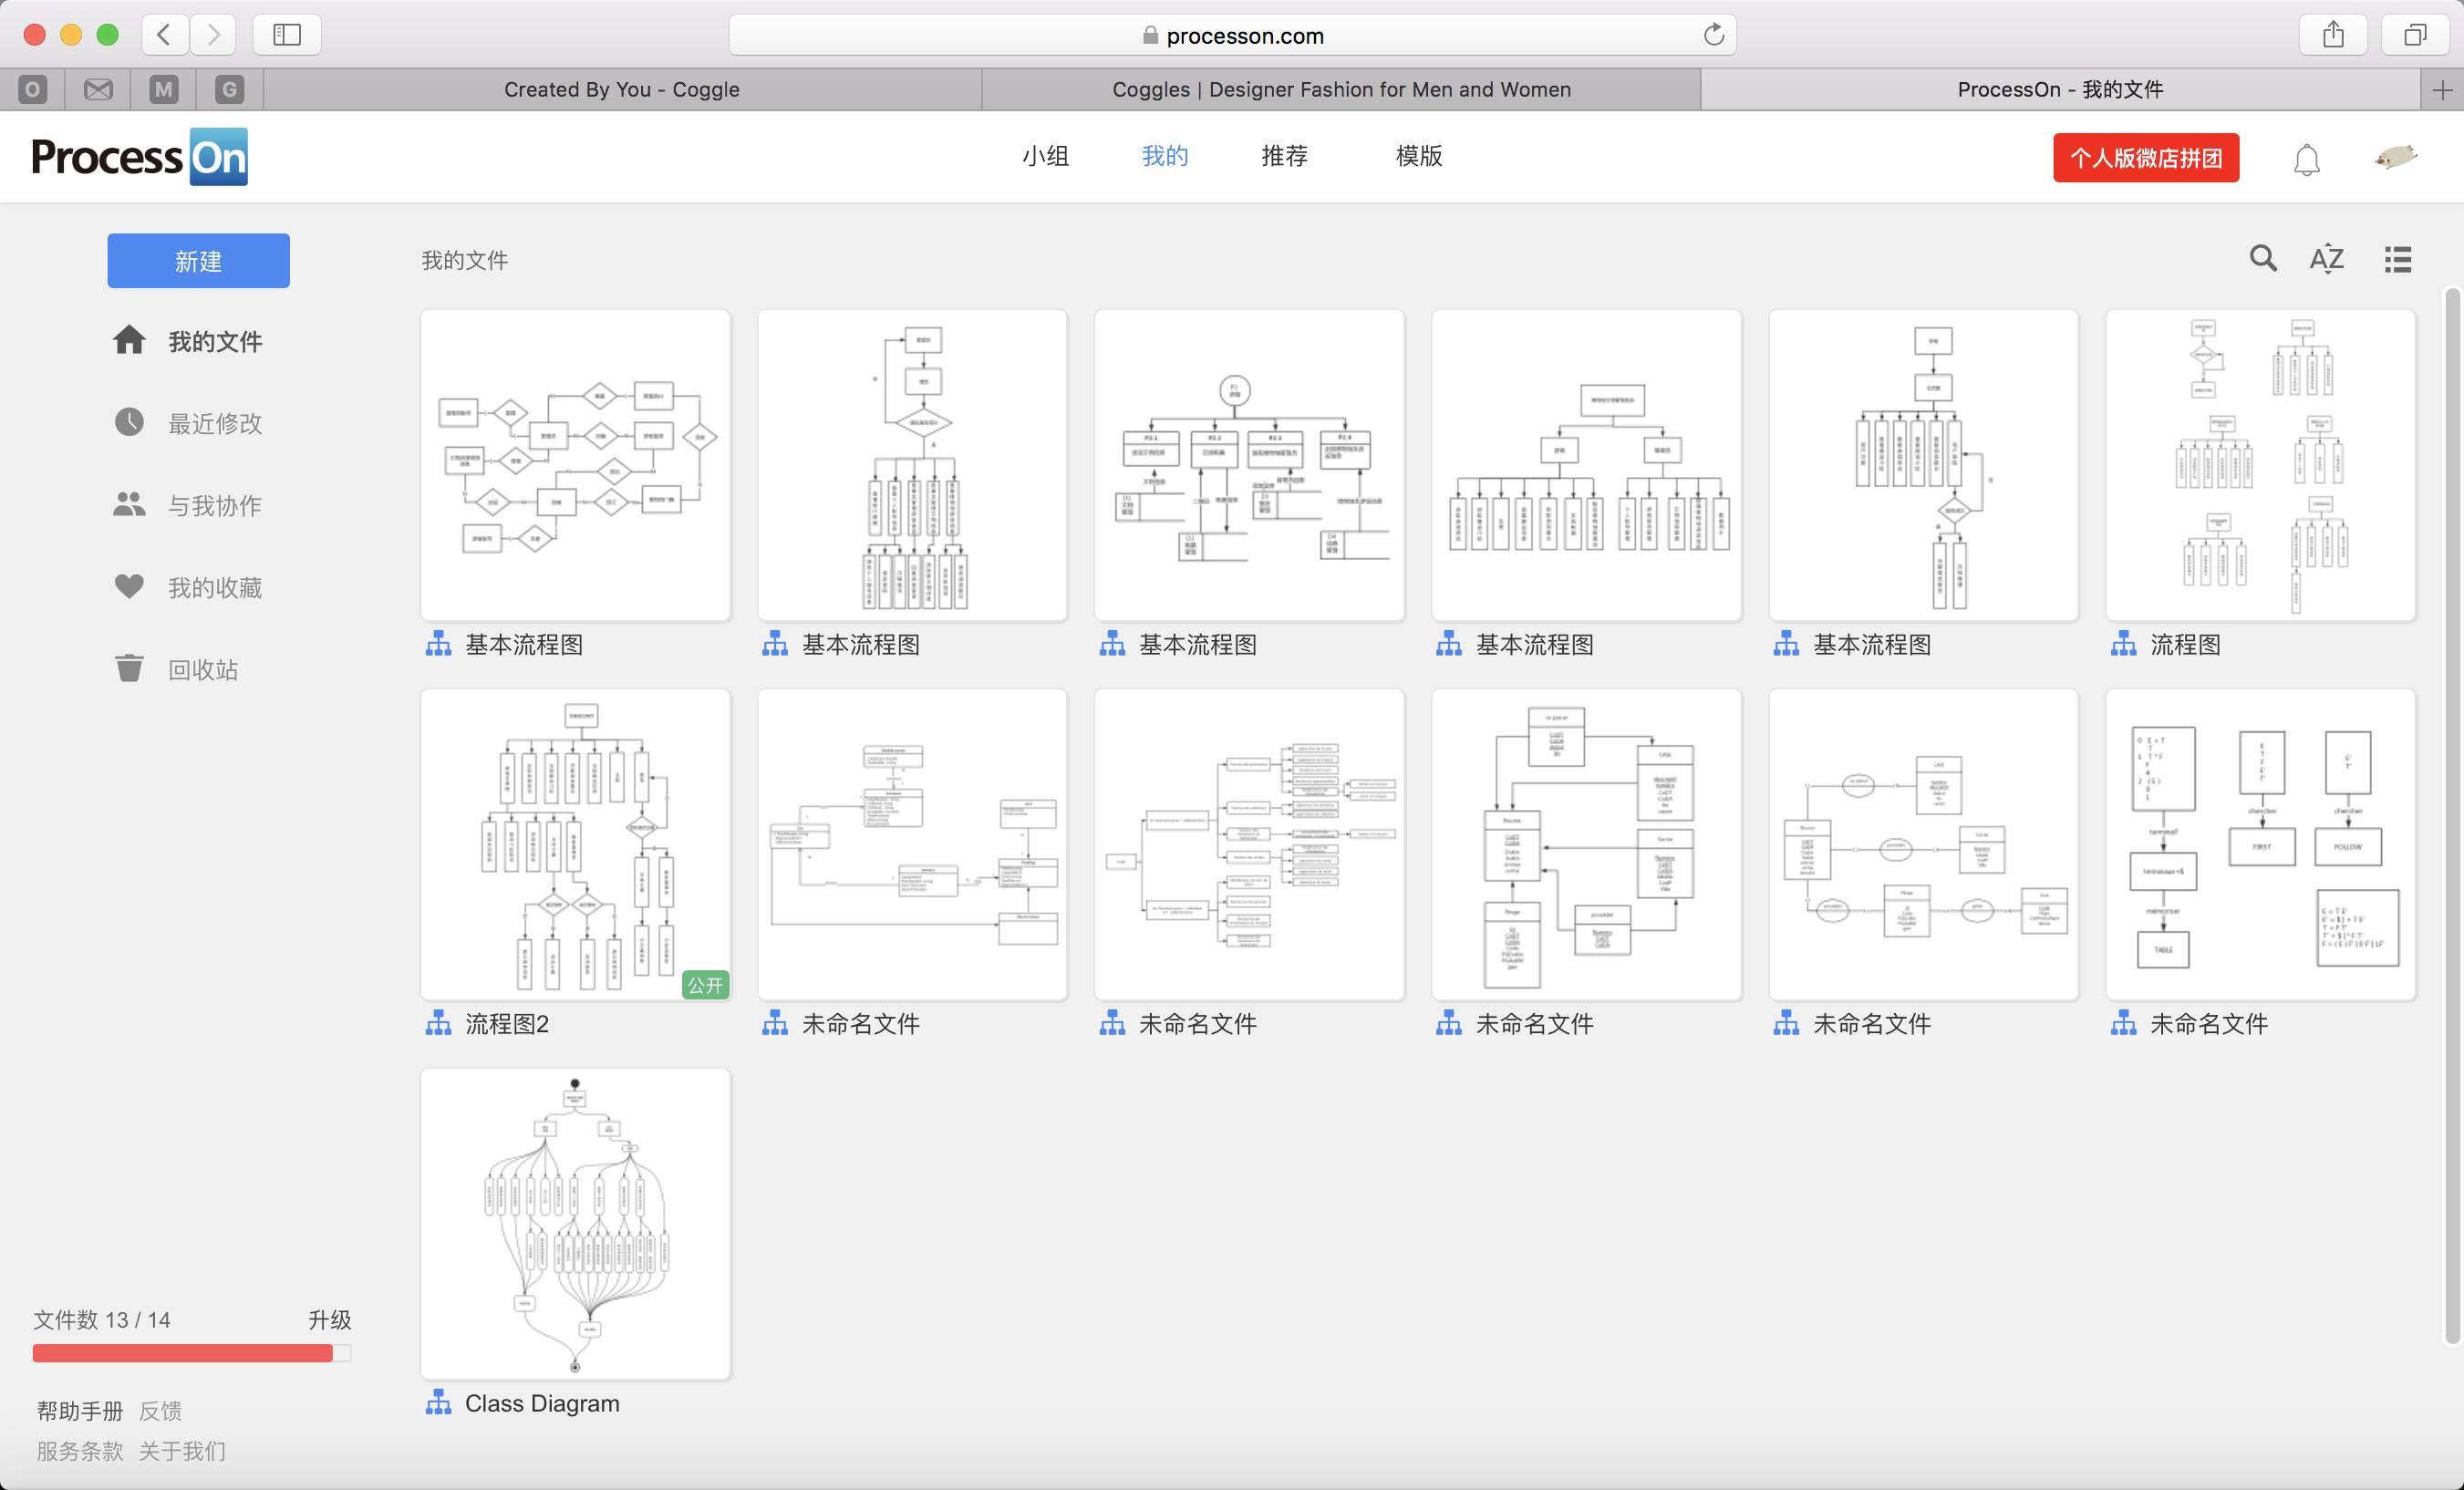Open the 帮助手册 help manual link

coord(80,1411)
